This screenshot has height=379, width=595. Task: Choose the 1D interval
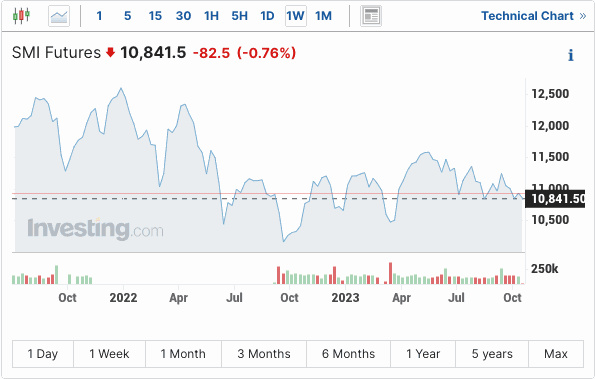(267, 16)
